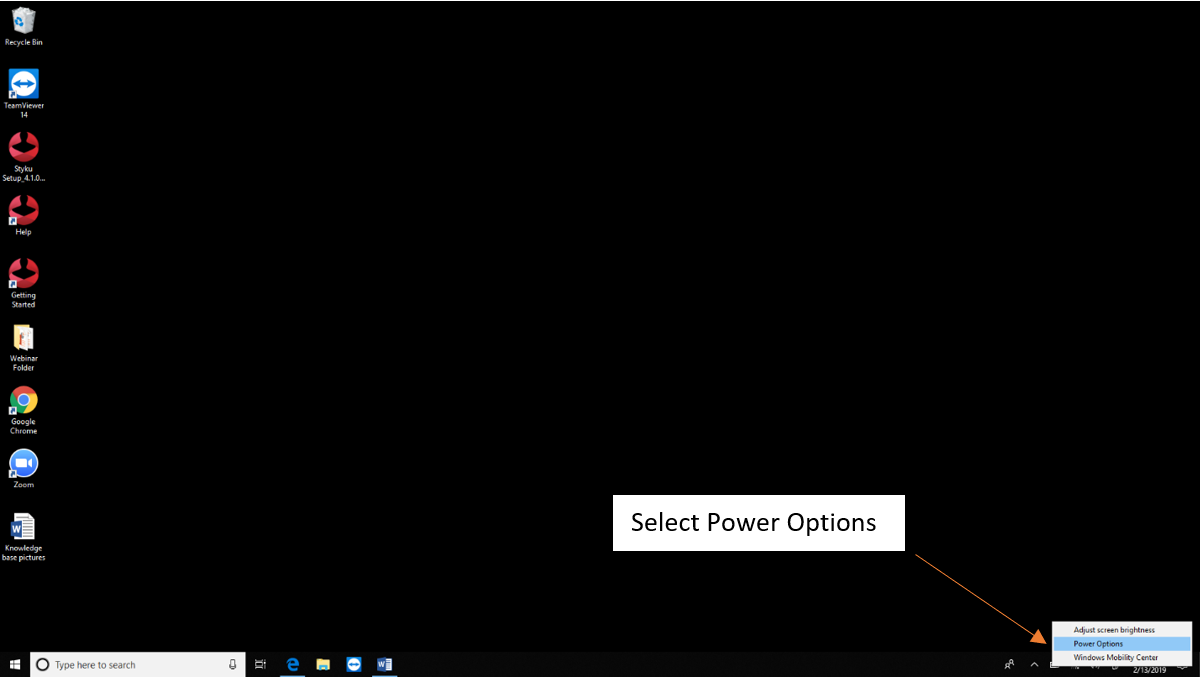Launch Microsoft Edge from the taskbar
1200x679 pixels.
click(x=293, y=665)
